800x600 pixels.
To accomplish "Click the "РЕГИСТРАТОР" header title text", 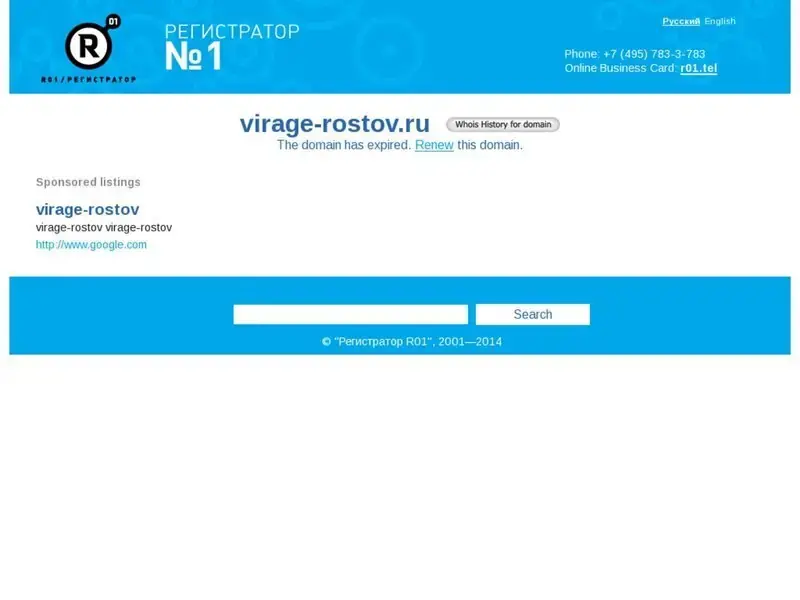I will [232, 31].
